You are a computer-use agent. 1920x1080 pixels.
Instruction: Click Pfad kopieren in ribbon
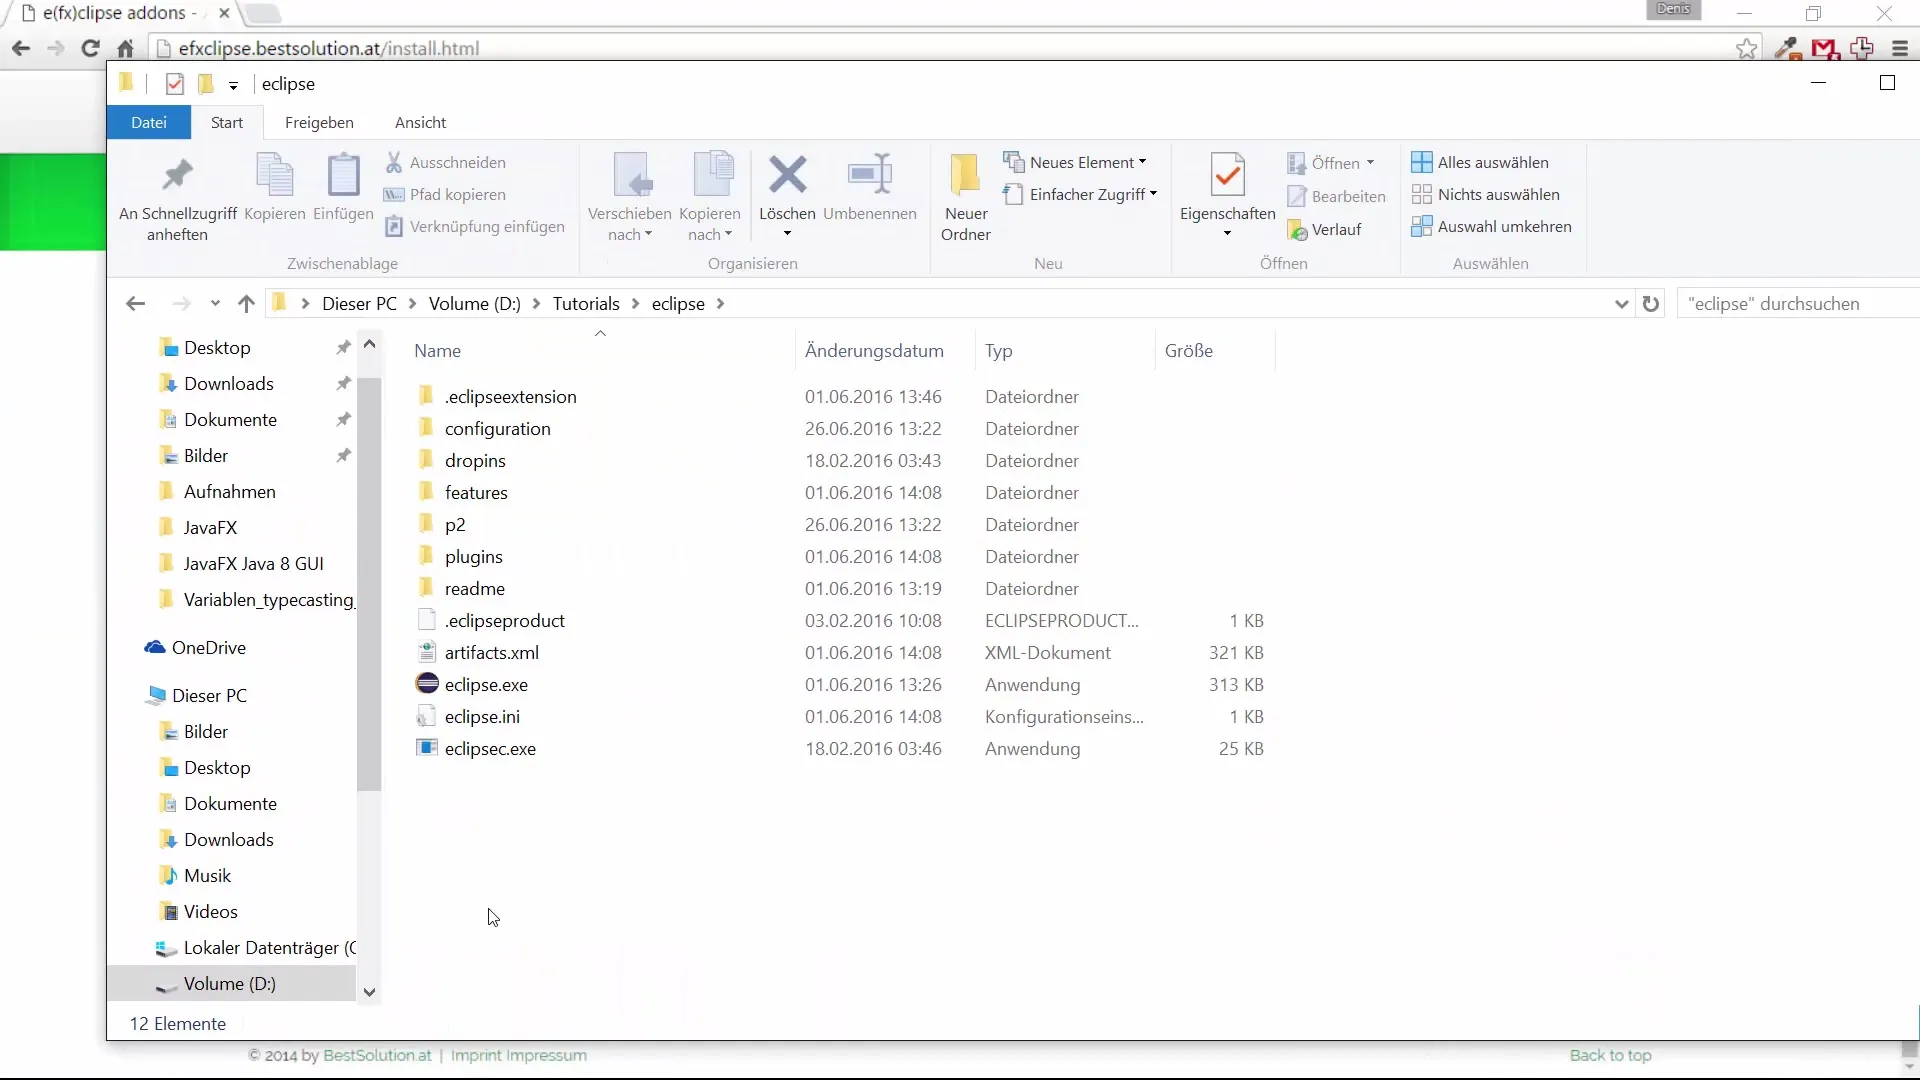445,194
